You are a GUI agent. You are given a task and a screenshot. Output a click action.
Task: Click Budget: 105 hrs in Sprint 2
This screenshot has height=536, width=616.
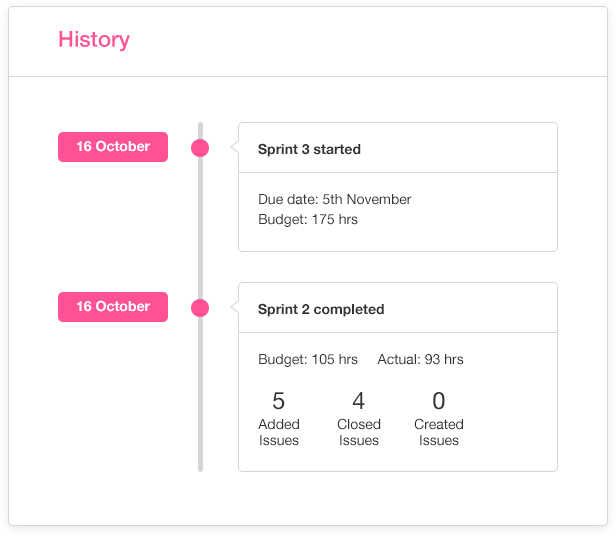[x=308, y=359]
